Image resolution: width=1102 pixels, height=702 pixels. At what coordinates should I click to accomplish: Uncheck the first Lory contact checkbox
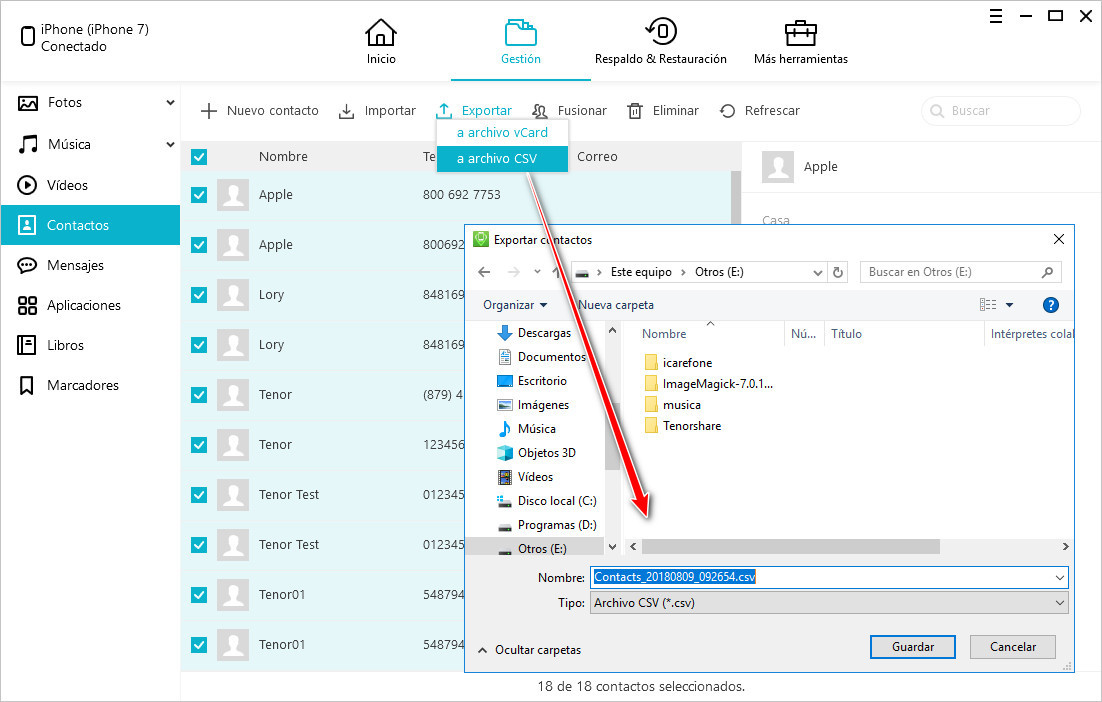coord(199,294)
